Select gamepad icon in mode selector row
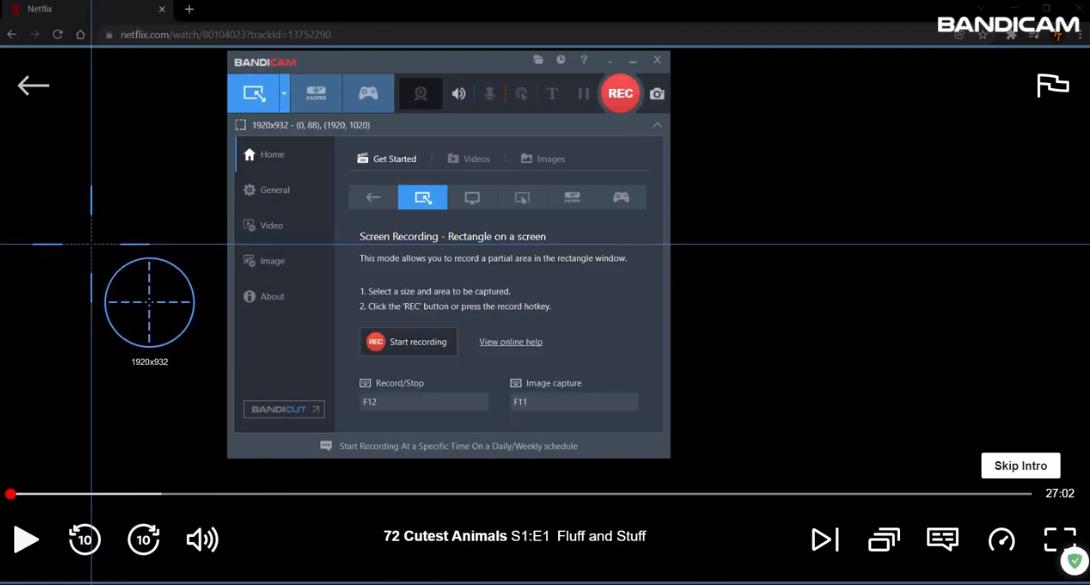The image size is (1090, 585). [621, 197]
